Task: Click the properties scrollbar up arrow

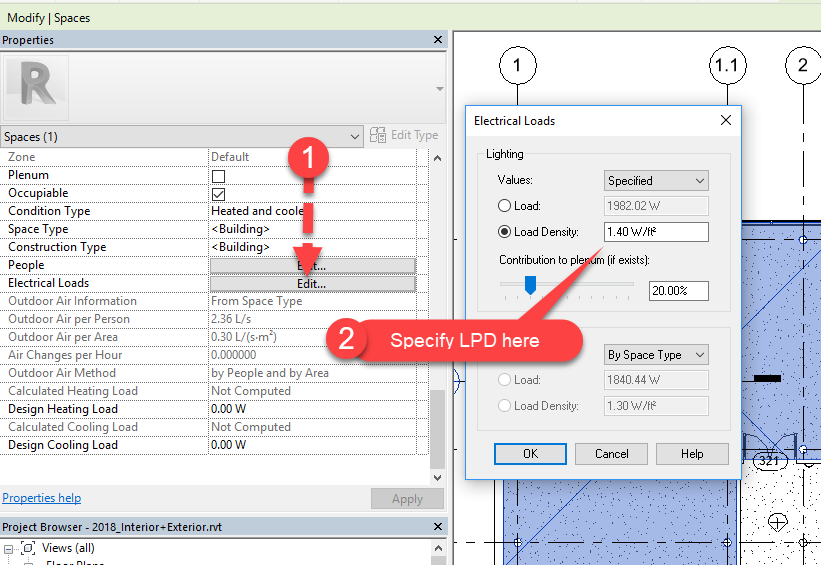Action: (x=438, y=158)
